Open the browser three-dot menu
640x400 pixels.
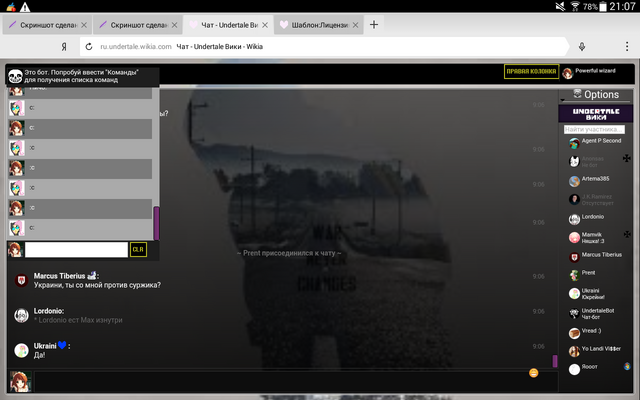click(x=627, y=47)
